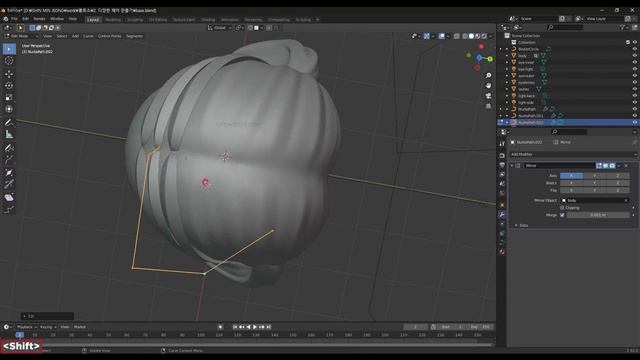Viewport: 640px width, 360px height.
Task: Open the Control Points header menu
Action: 109,36
